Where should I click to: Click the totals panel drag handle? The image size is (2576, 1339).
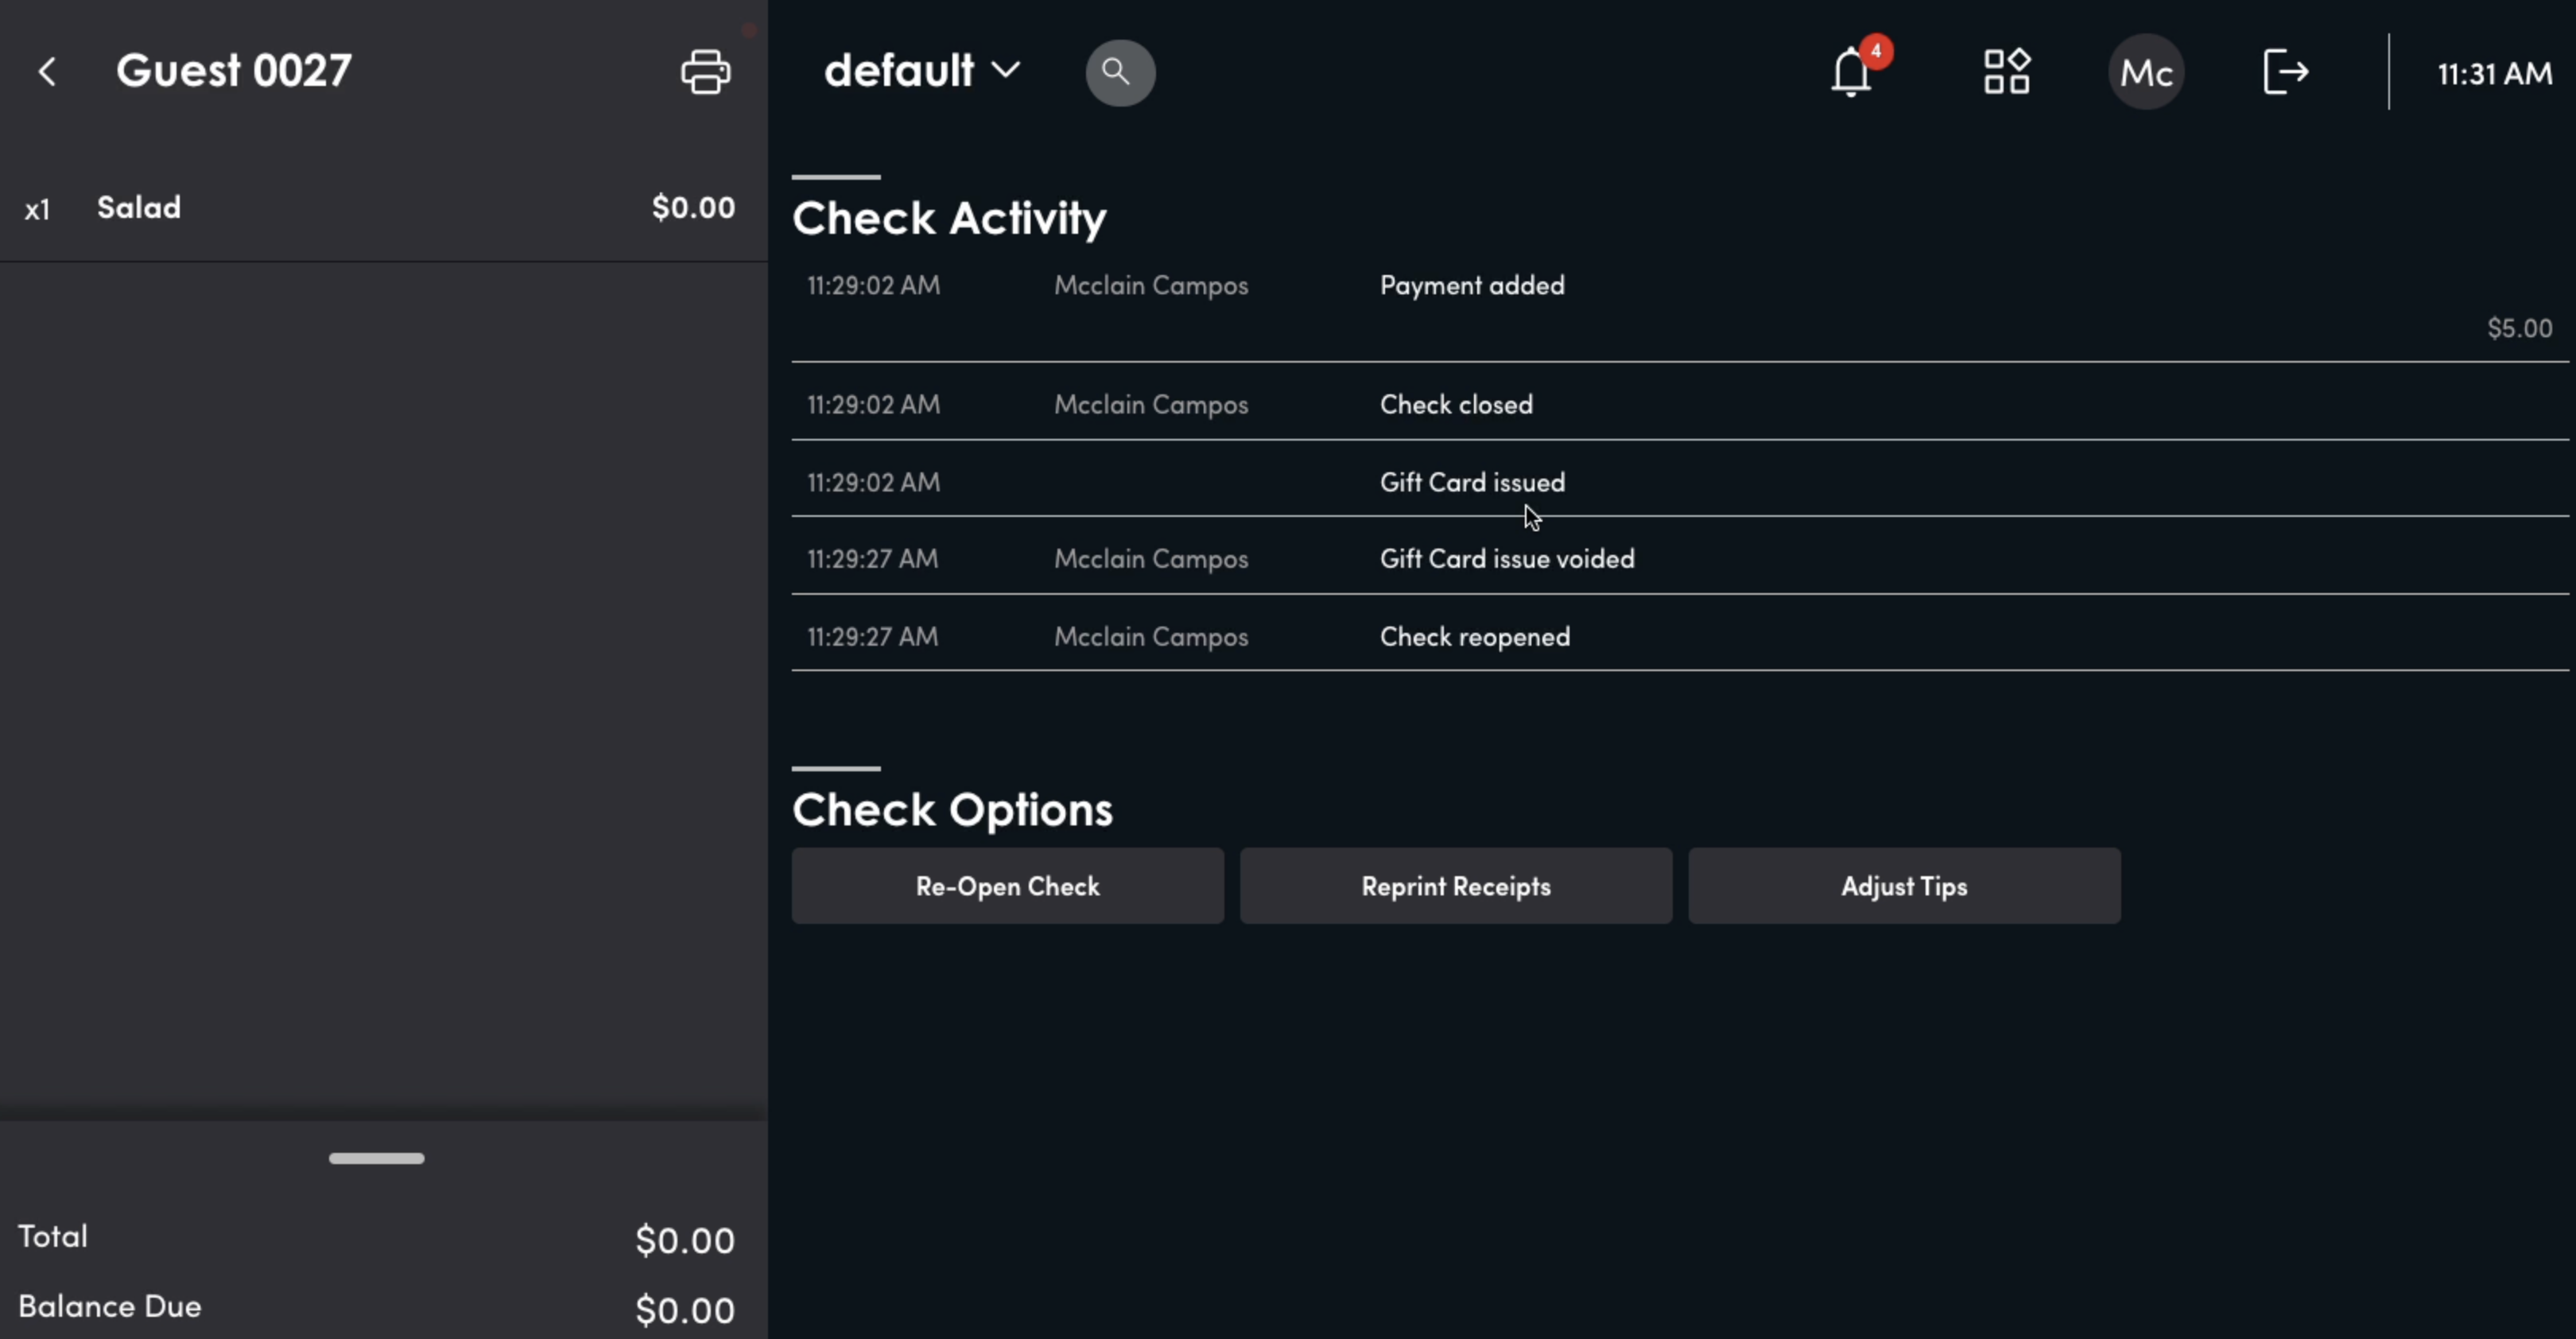click(x=377, y=1158)
